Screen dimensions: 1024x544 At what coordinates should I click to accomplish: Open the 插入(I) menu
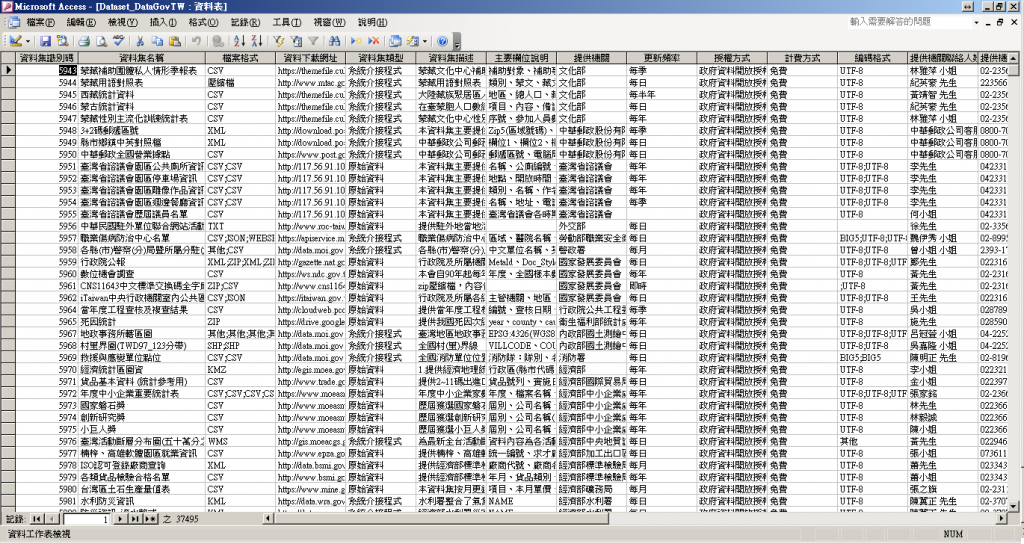click(x=163, y=22)
